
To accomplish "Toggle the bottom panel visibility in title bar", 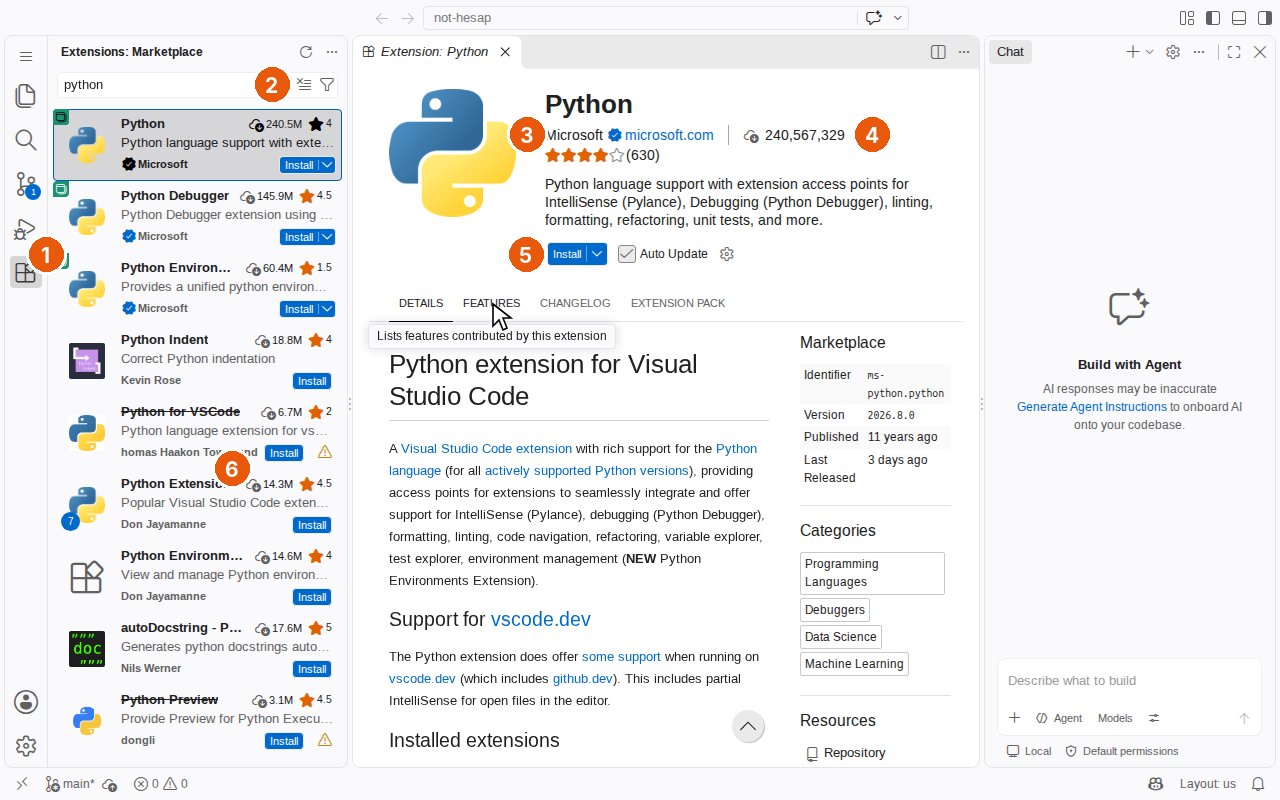I will 1239,18.
